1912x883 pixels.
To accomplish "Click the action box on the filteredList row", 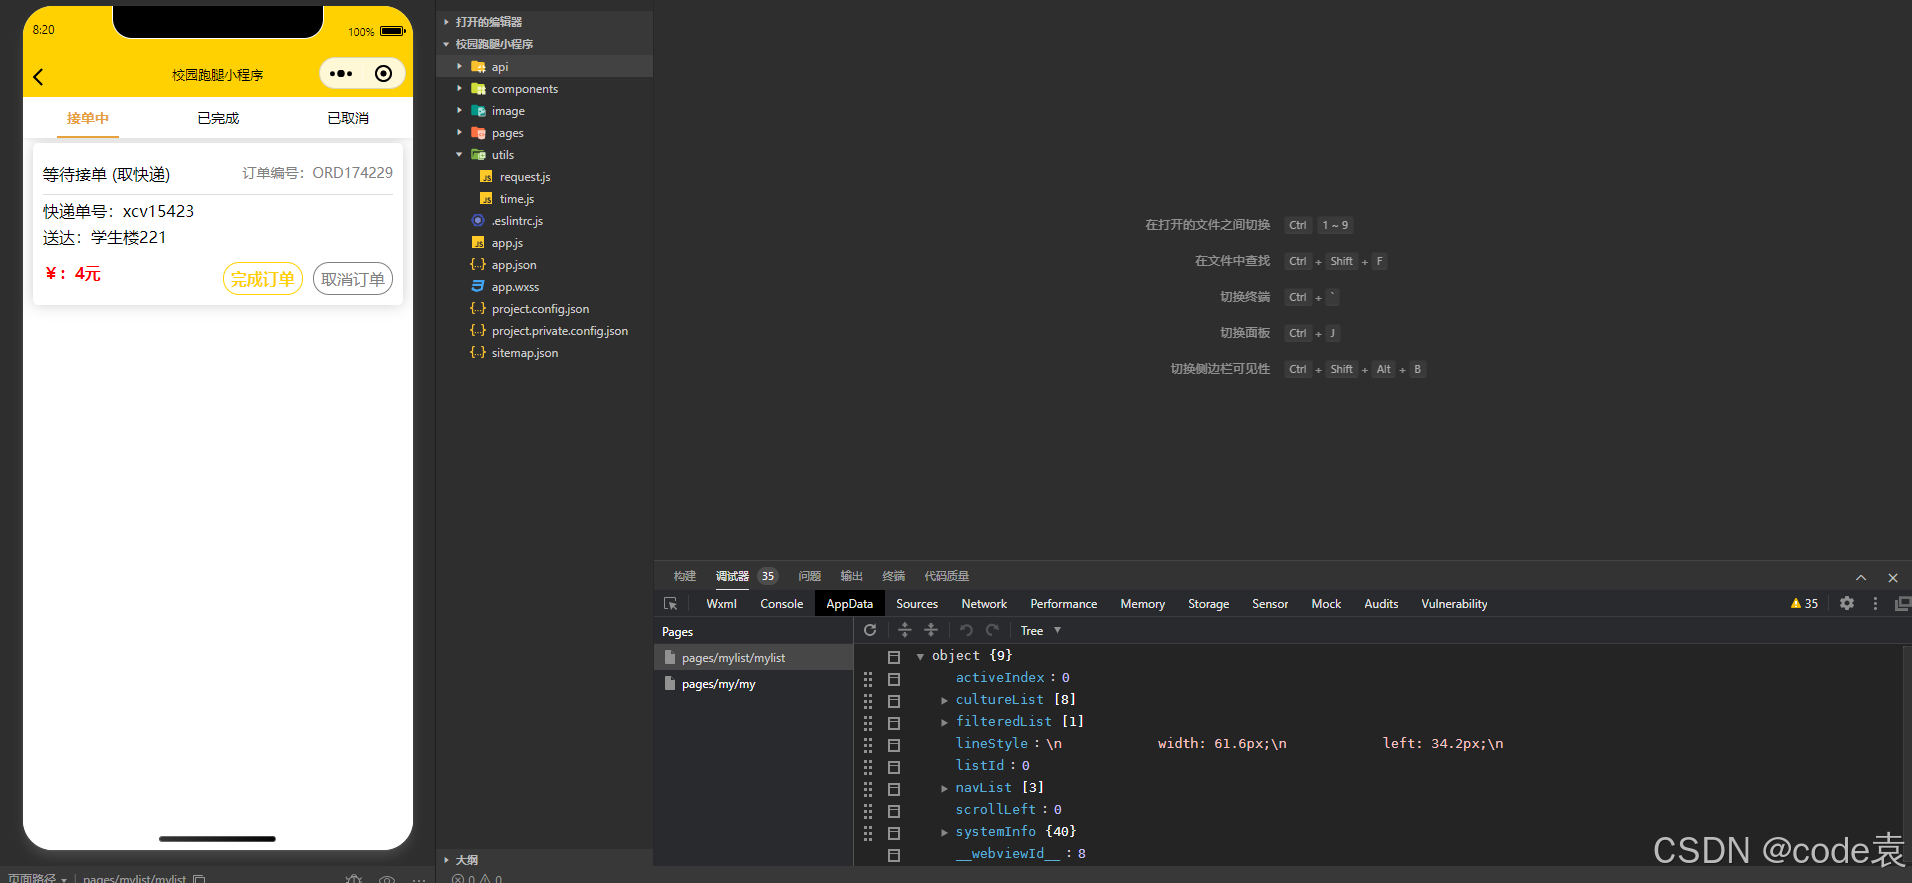I will [x=894, y=723].
